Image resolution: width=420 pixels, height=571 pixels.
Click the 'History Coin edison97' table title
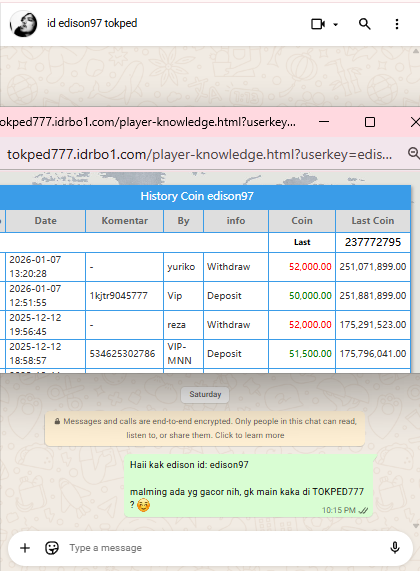pyautogui.click(x=197, y=196)
